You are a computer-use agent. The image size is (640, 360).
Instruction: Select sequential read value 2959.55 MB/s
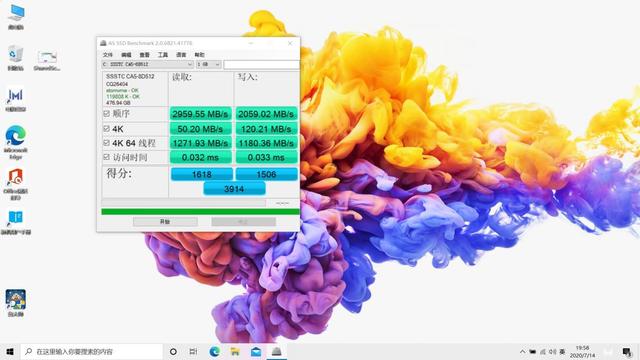(x=200, y=114)
